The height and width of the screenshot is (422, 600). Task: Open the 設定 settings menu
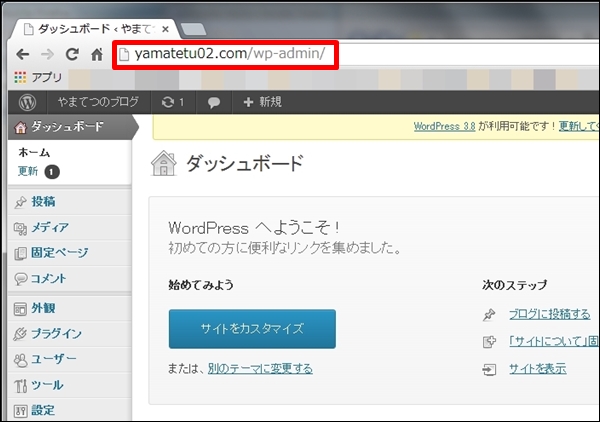click(43, 411)
